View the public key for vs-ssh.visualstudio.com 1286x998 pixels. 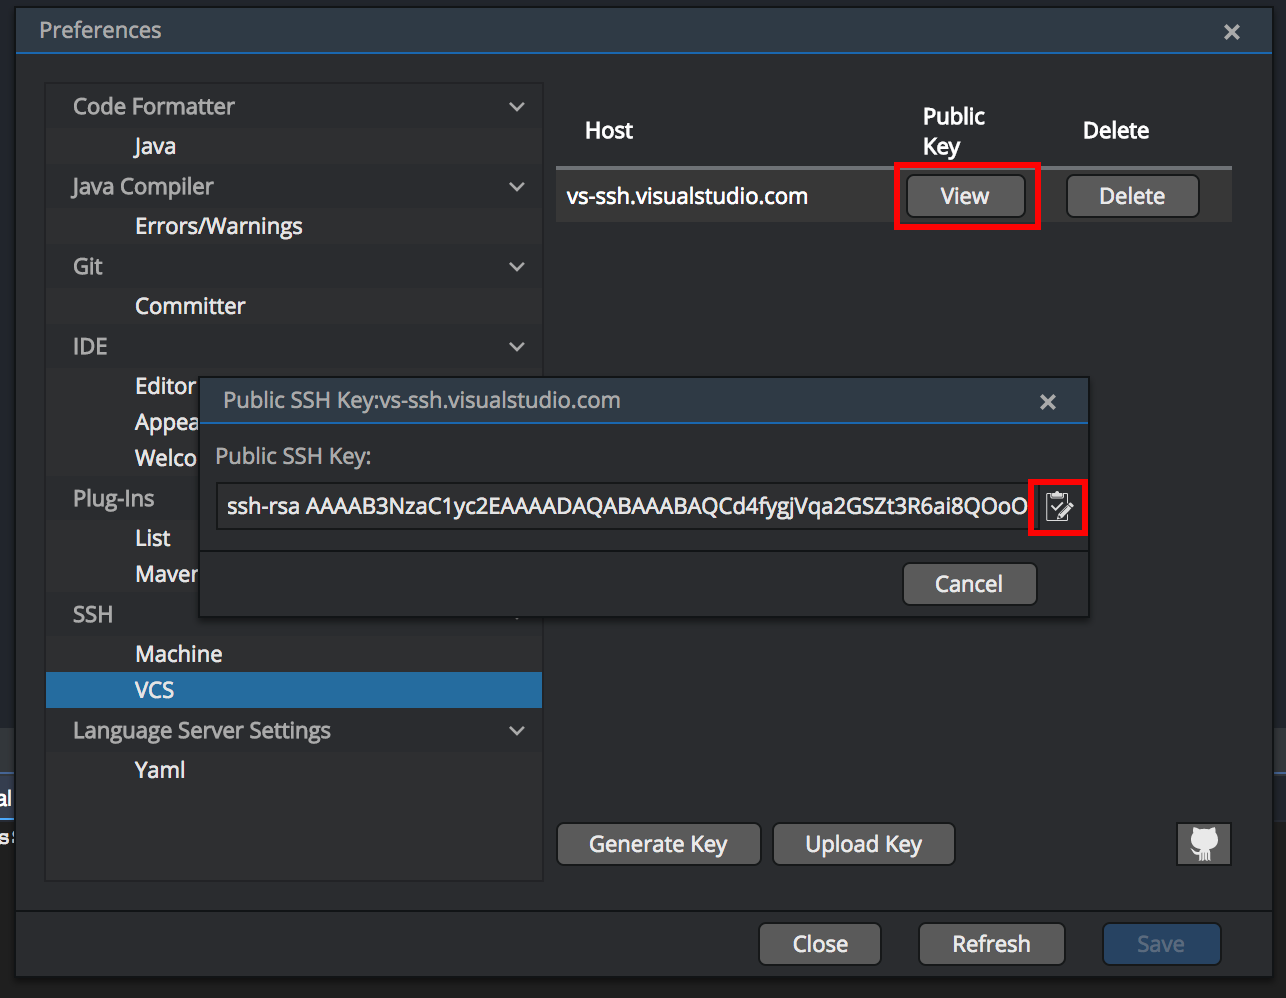965,196
